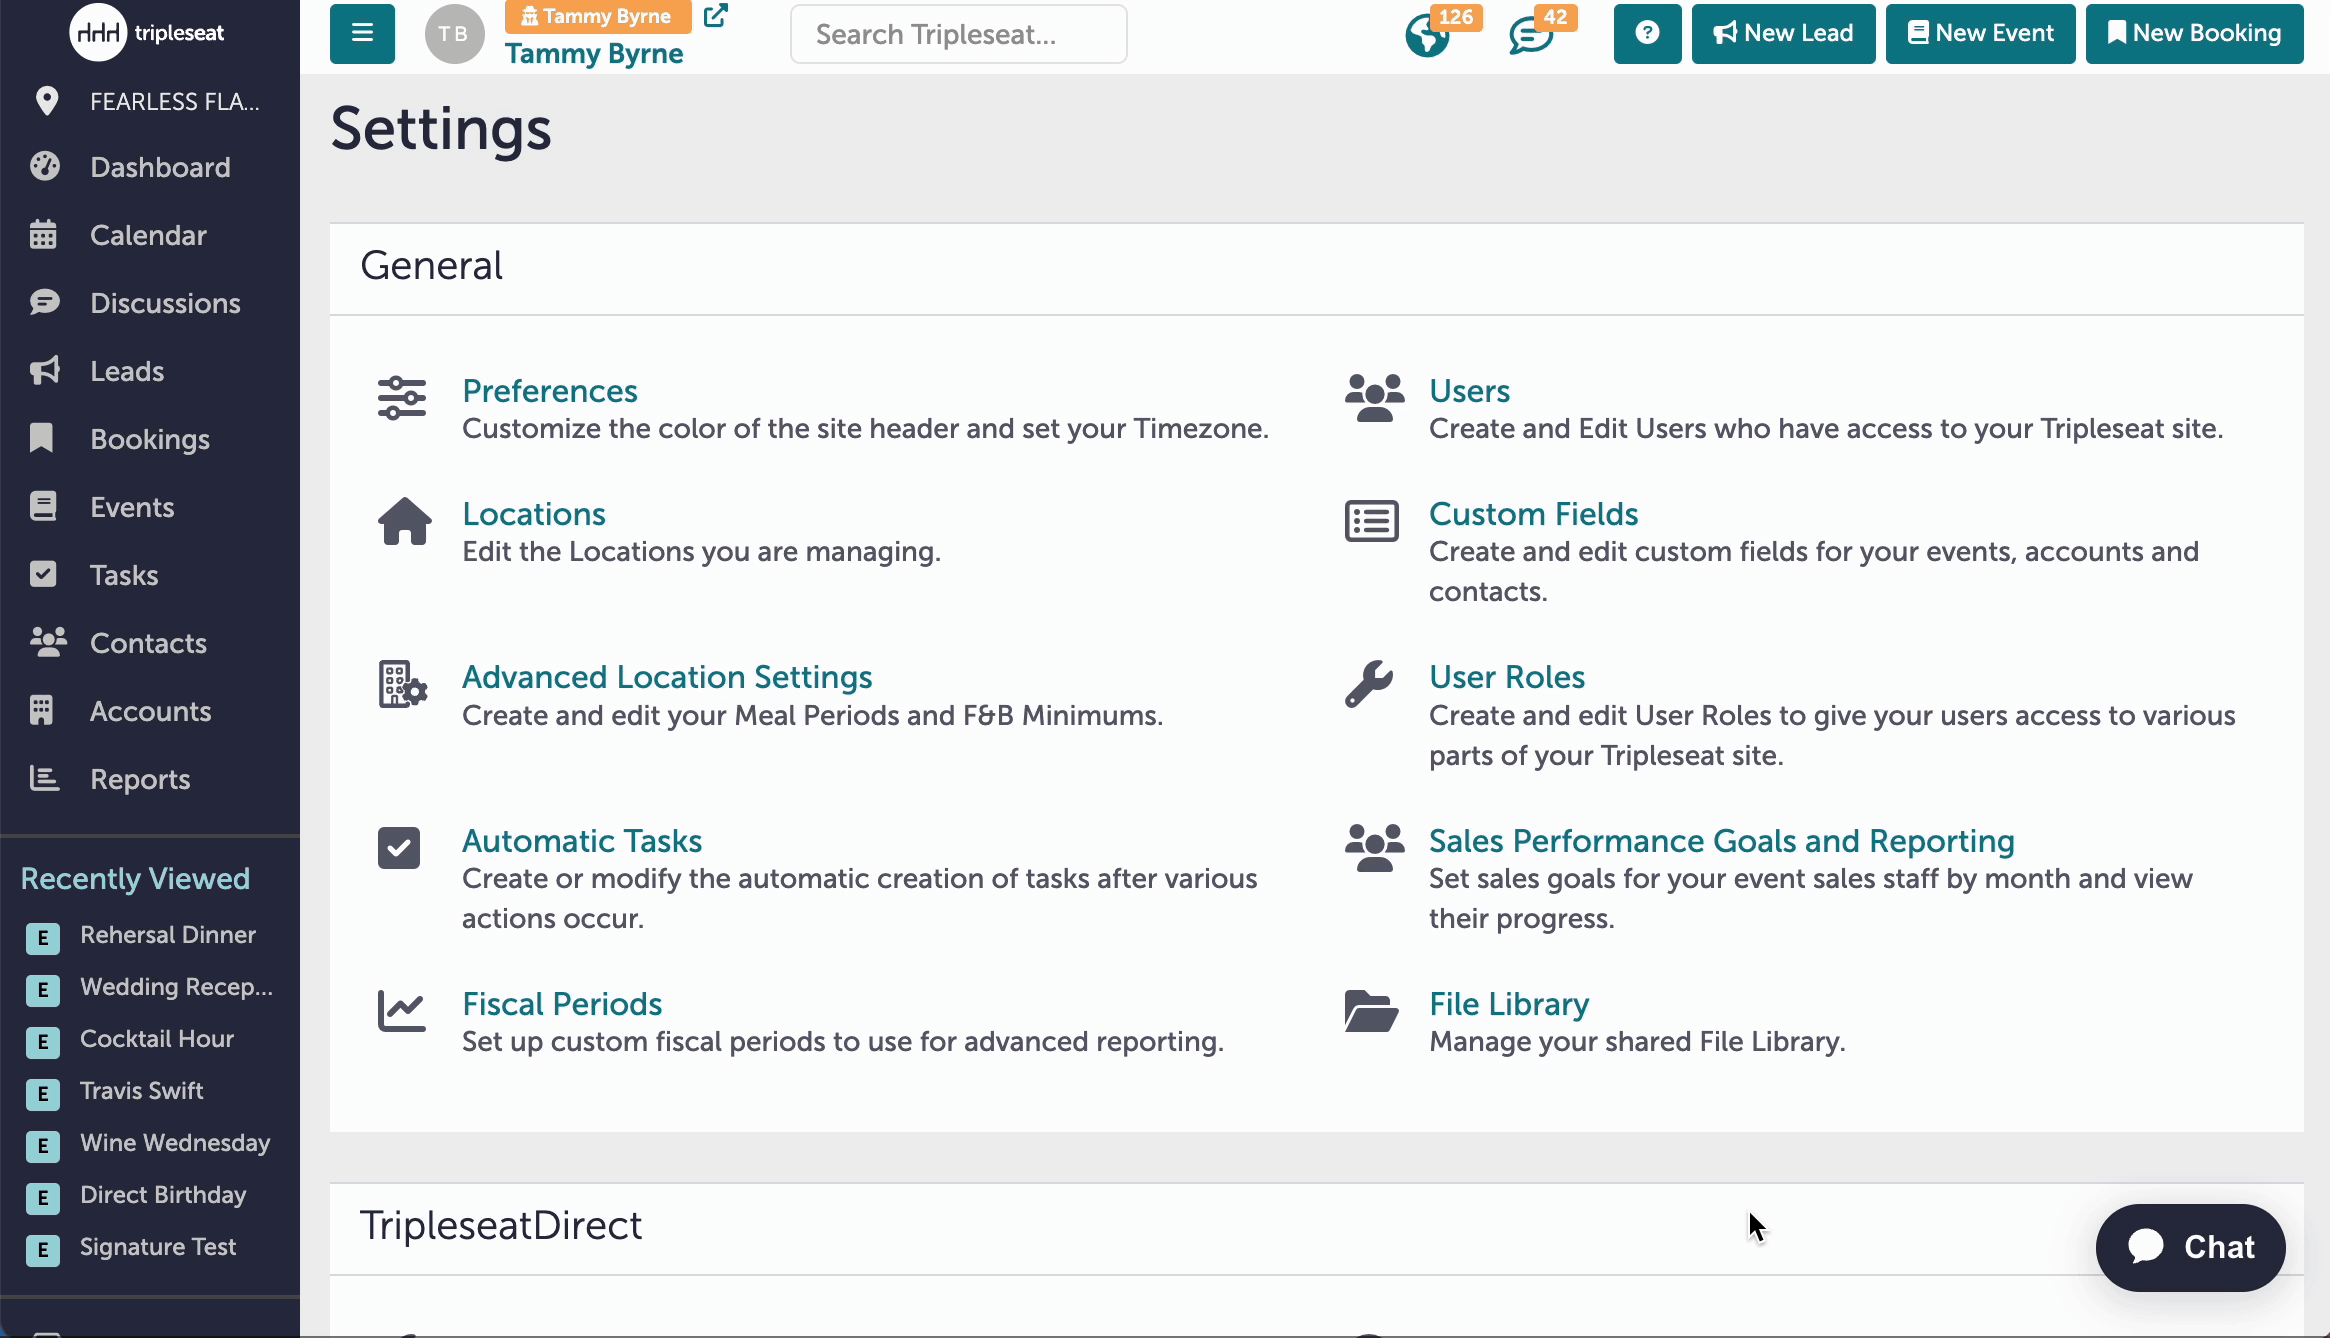Screen dimensions: 2330x1338
Task: Click the Custom Fields list icon
Action: (x=1371, y=521)
